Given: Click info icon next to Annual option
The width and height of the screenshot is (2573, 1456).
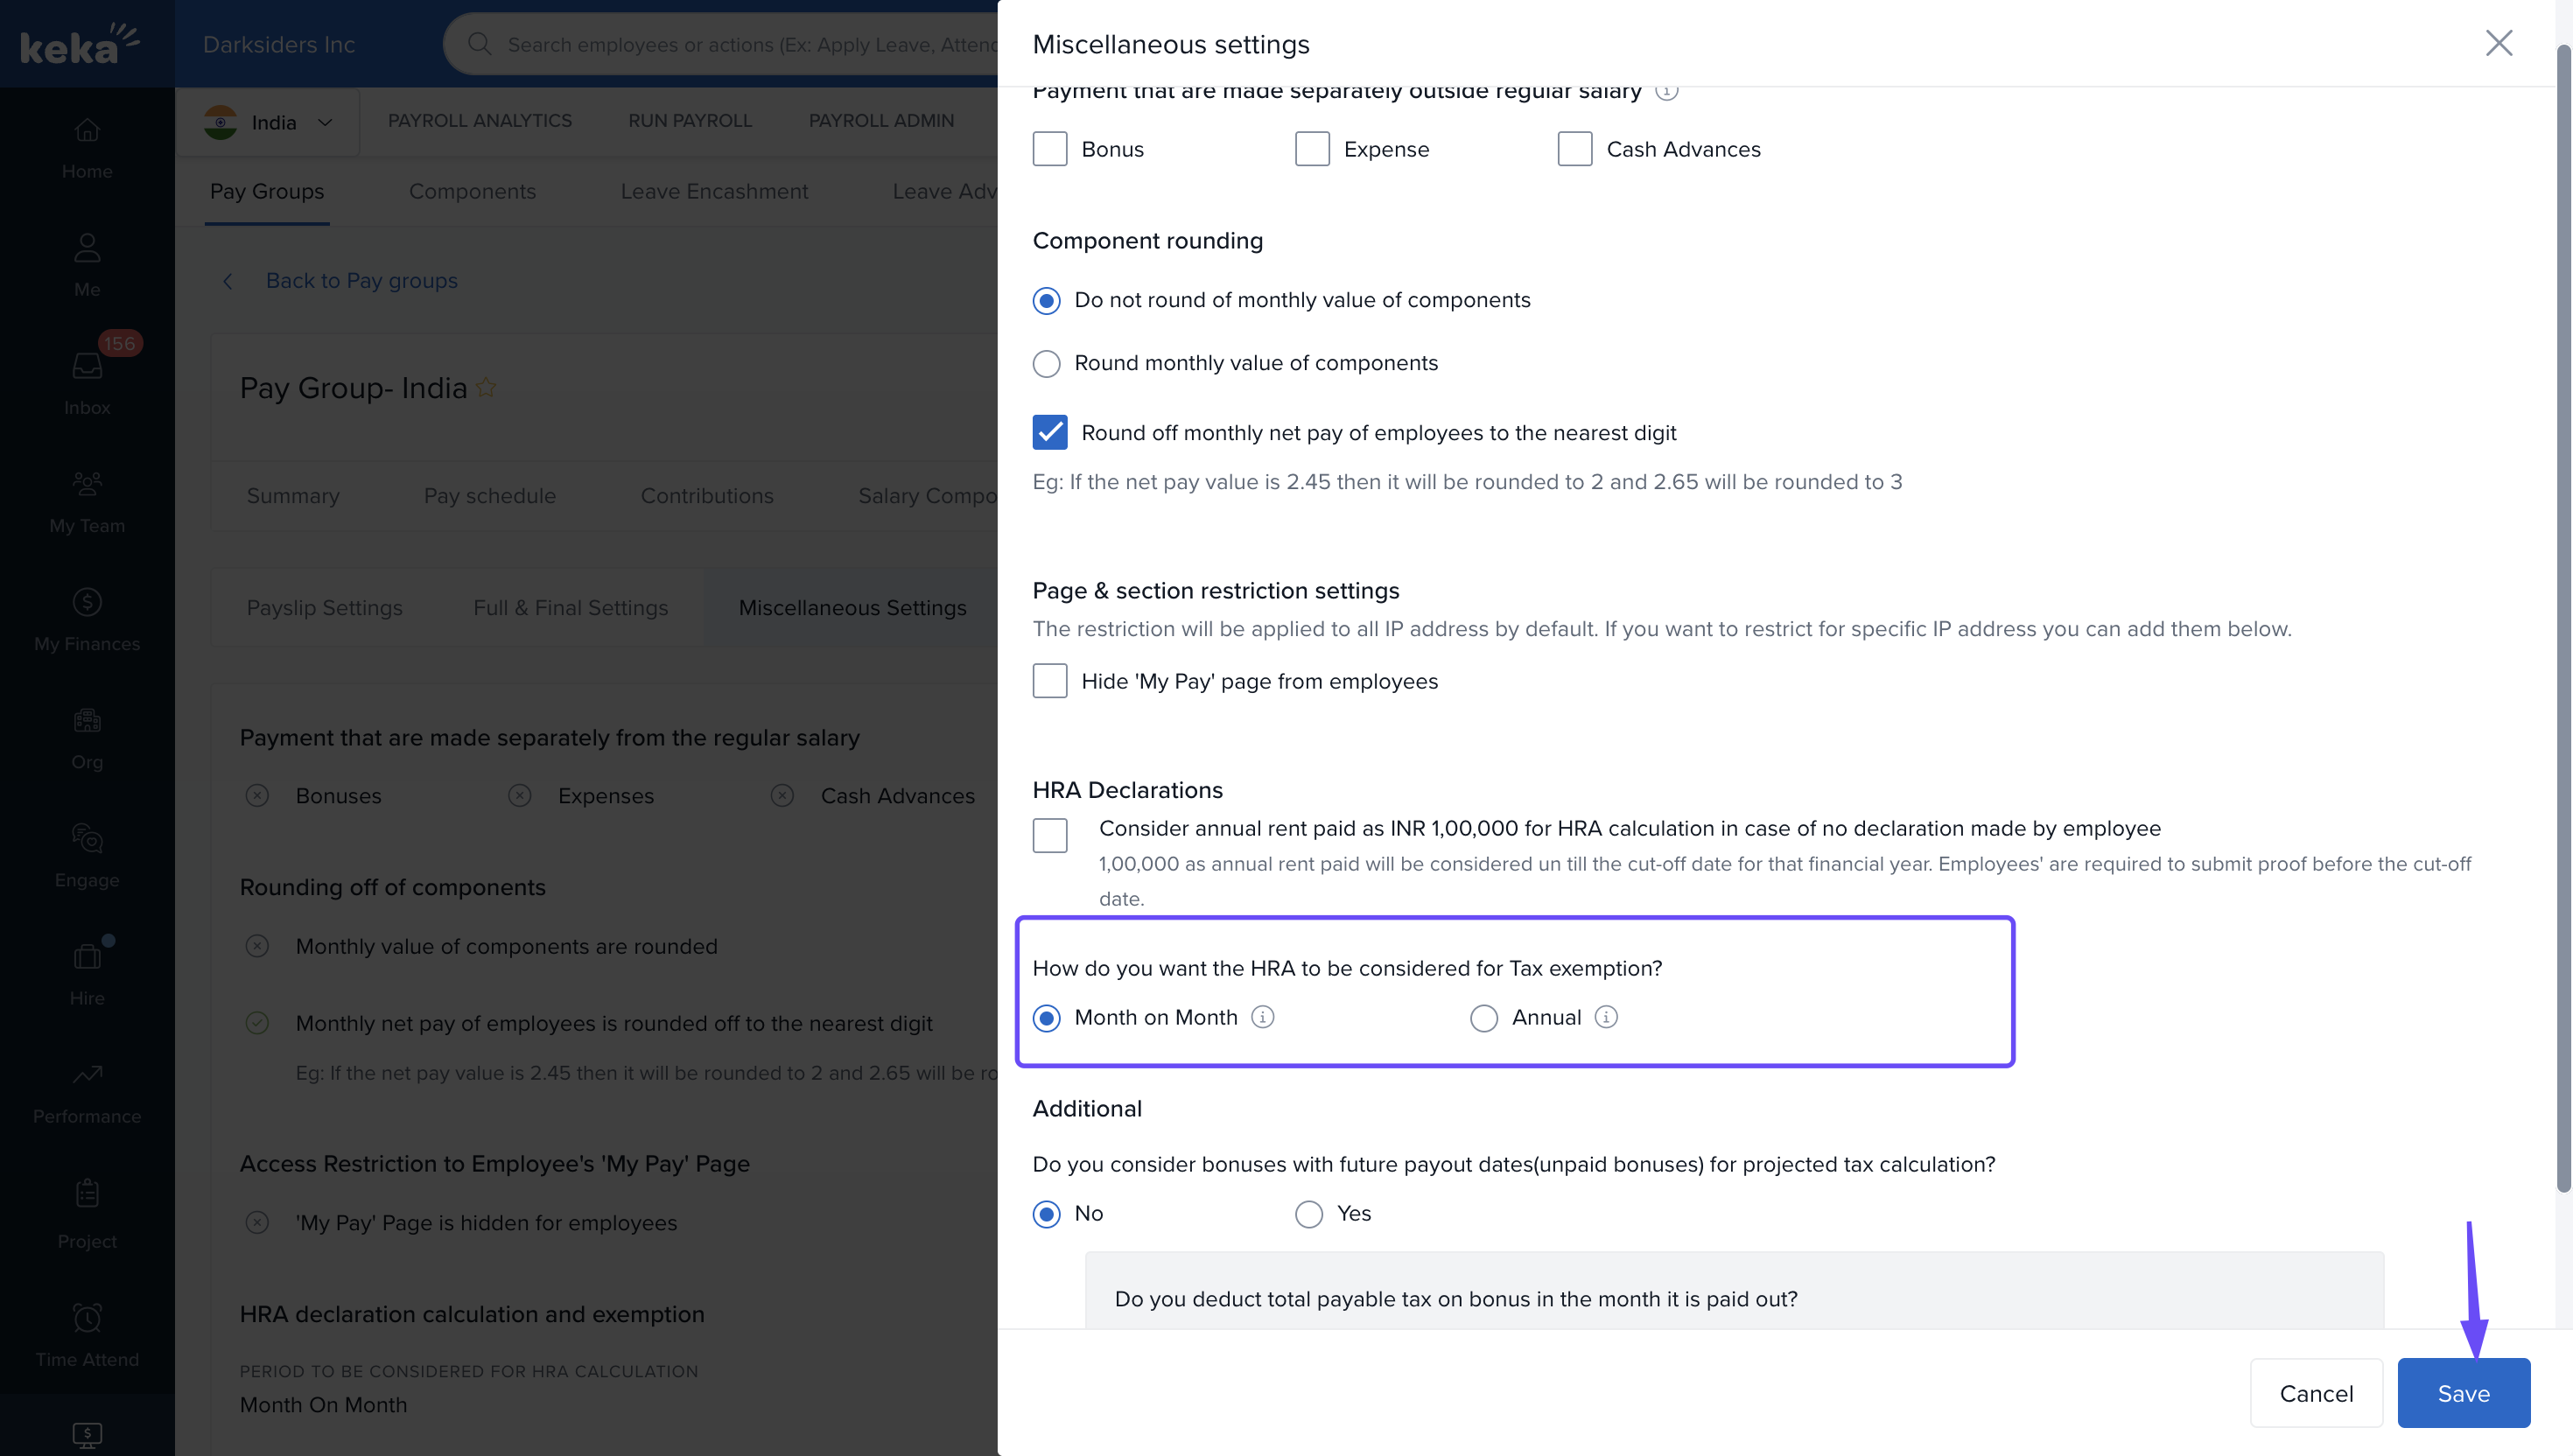Looking at the screenshot, I should tap(1606, 1017).
